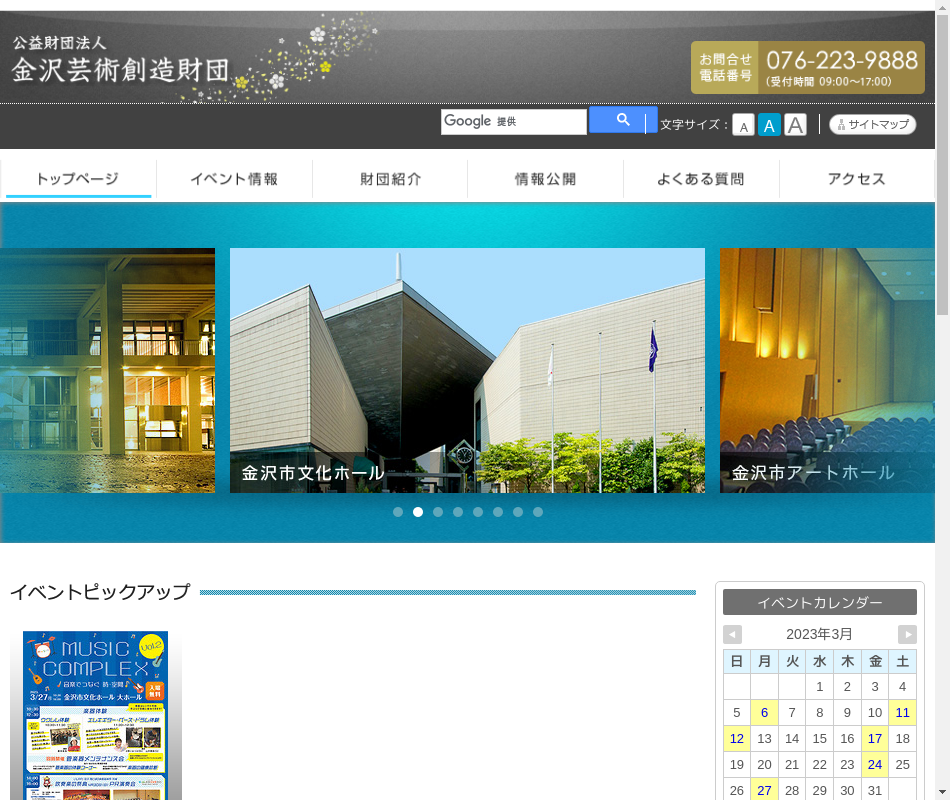The width and height of the screenshot is (950, 800).
Task: Go to the アクセス page
Action: click(x=856, y=179)
